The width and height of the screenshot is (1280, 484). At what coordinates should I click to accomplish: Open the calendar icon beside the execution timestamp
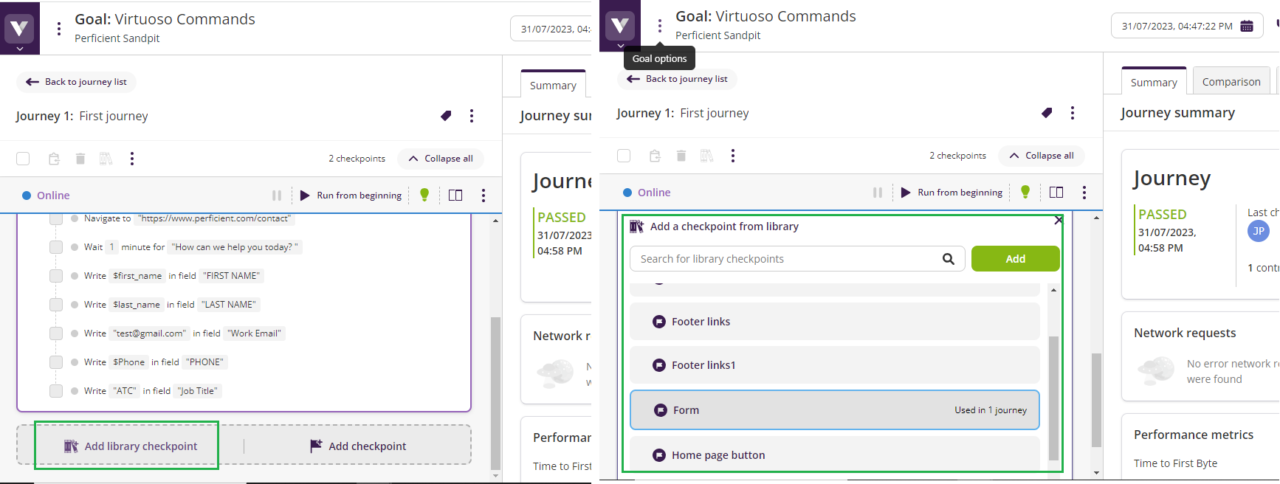(1246, 26)
